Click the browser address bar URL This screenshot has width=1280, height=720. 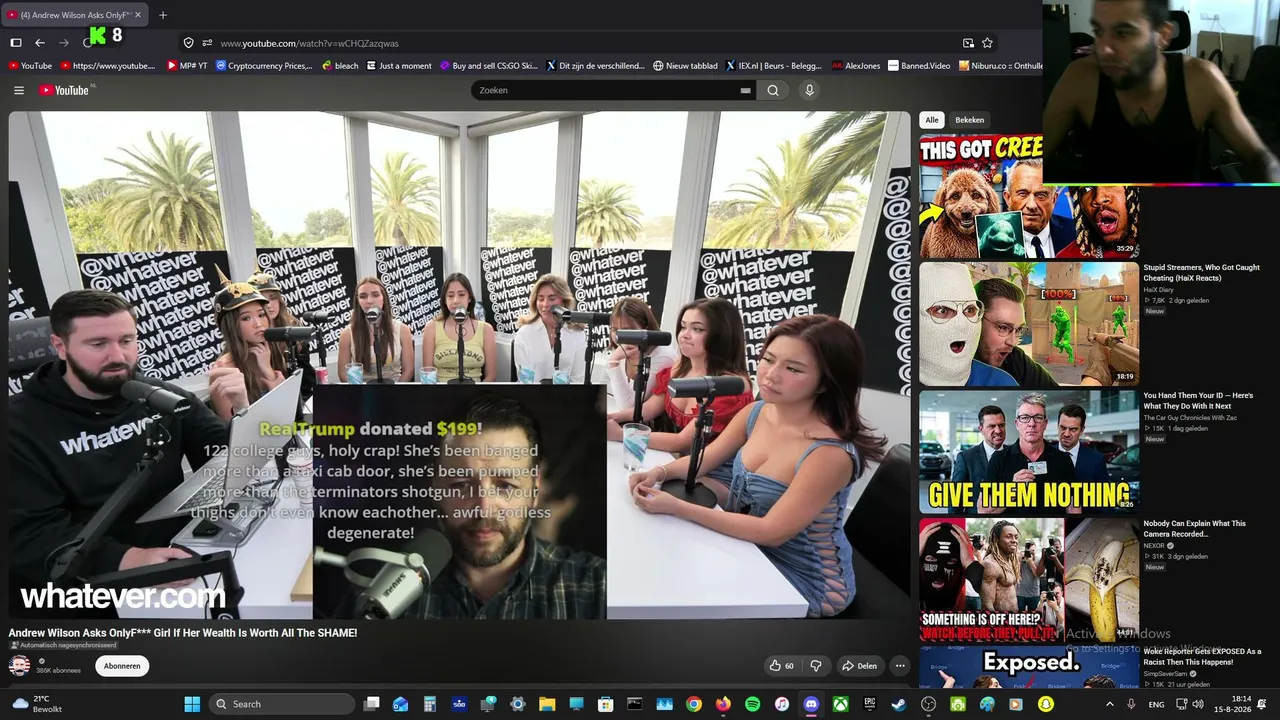310,44
